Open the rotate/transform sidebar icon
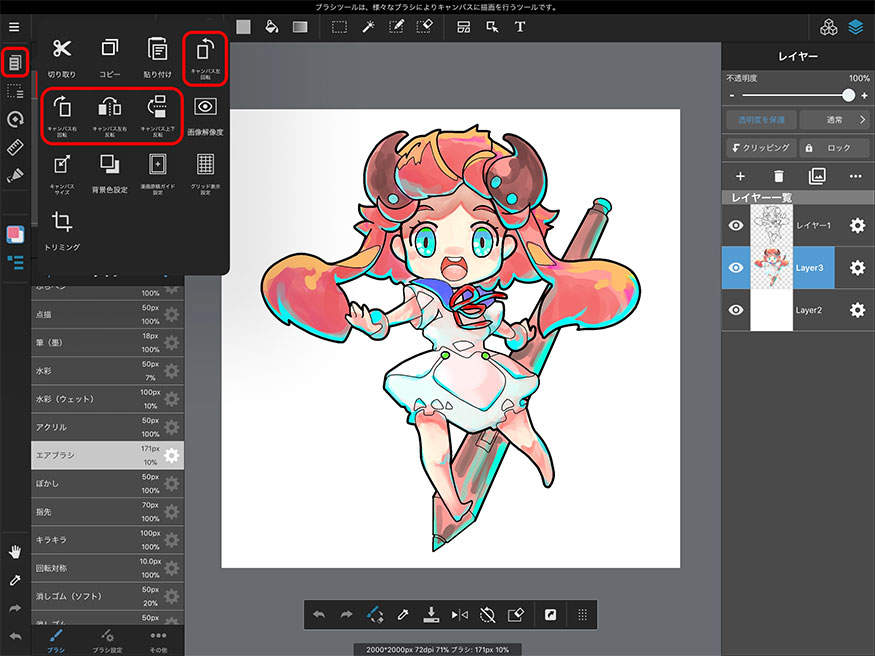This screenshot has width=875, height=656. pyautogui.click(x=15, y=119)
